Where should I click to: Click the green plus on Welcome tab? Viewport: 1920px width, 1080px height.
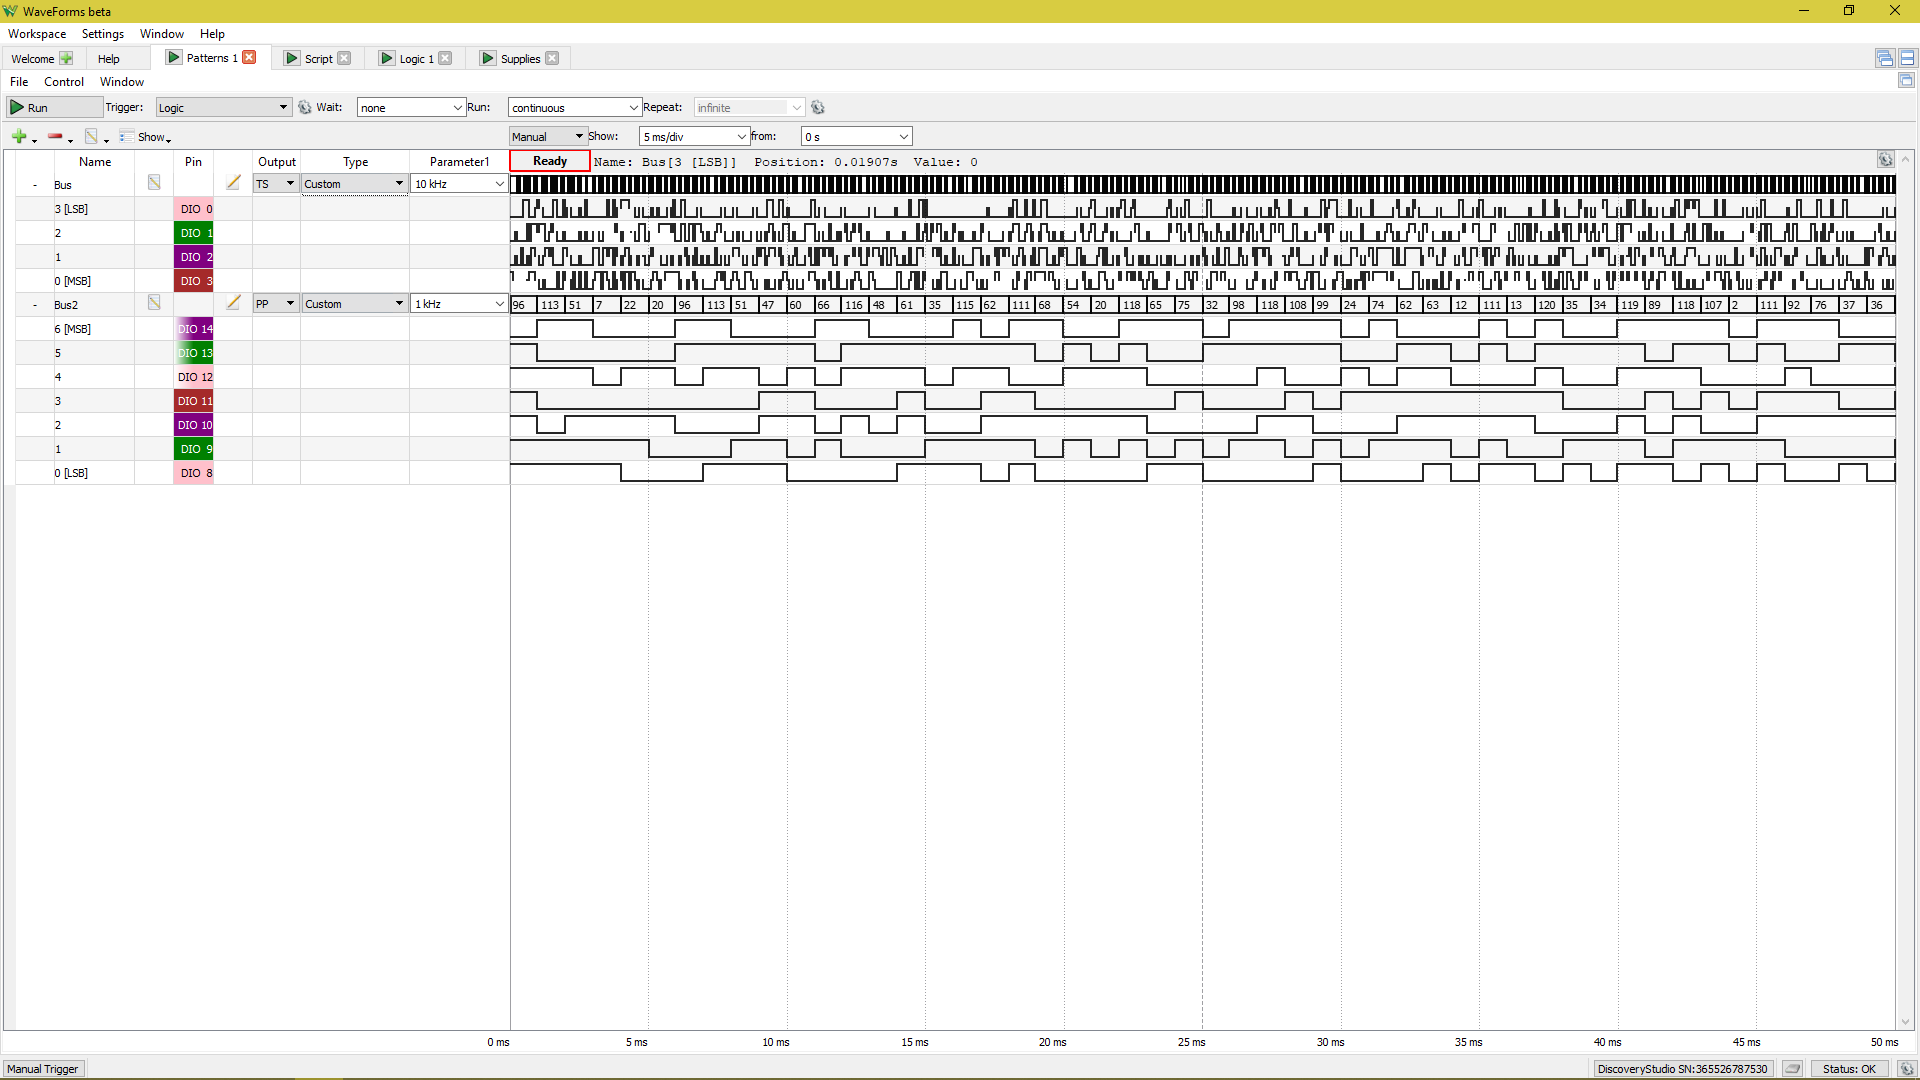[67, 59]
